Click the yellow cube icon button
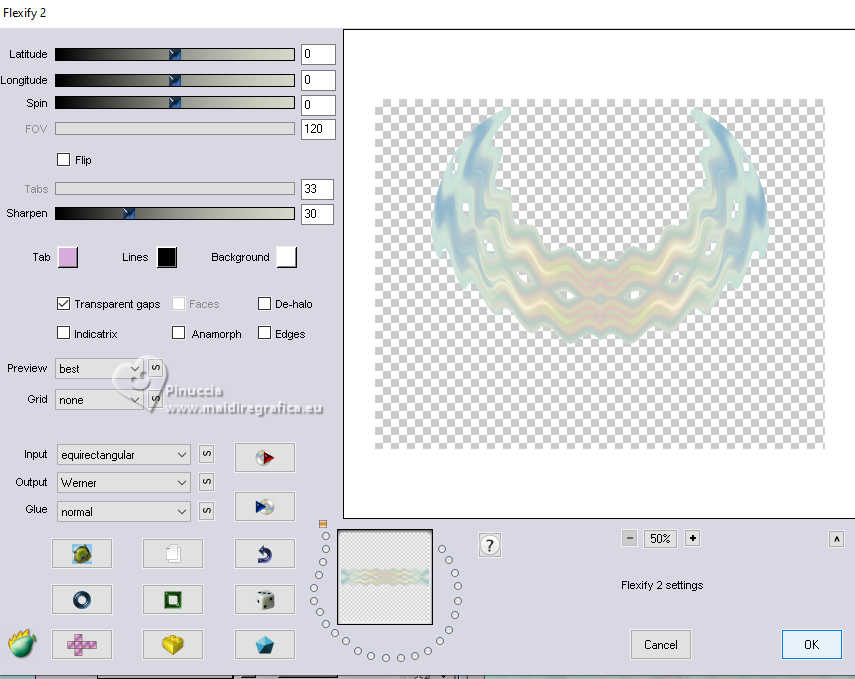This screenshot has width=855, height=679. point(173,645)
